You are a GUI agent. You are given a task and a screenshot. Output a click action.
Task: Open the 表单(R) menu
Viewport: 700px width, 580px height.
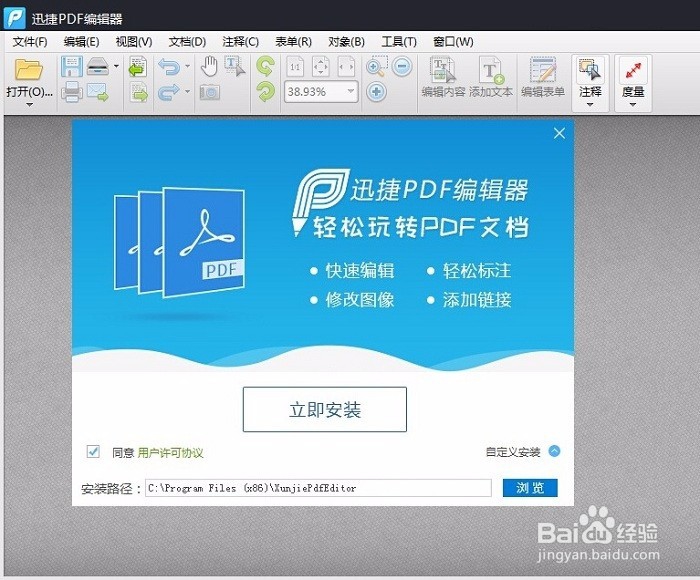pos(293,42)
